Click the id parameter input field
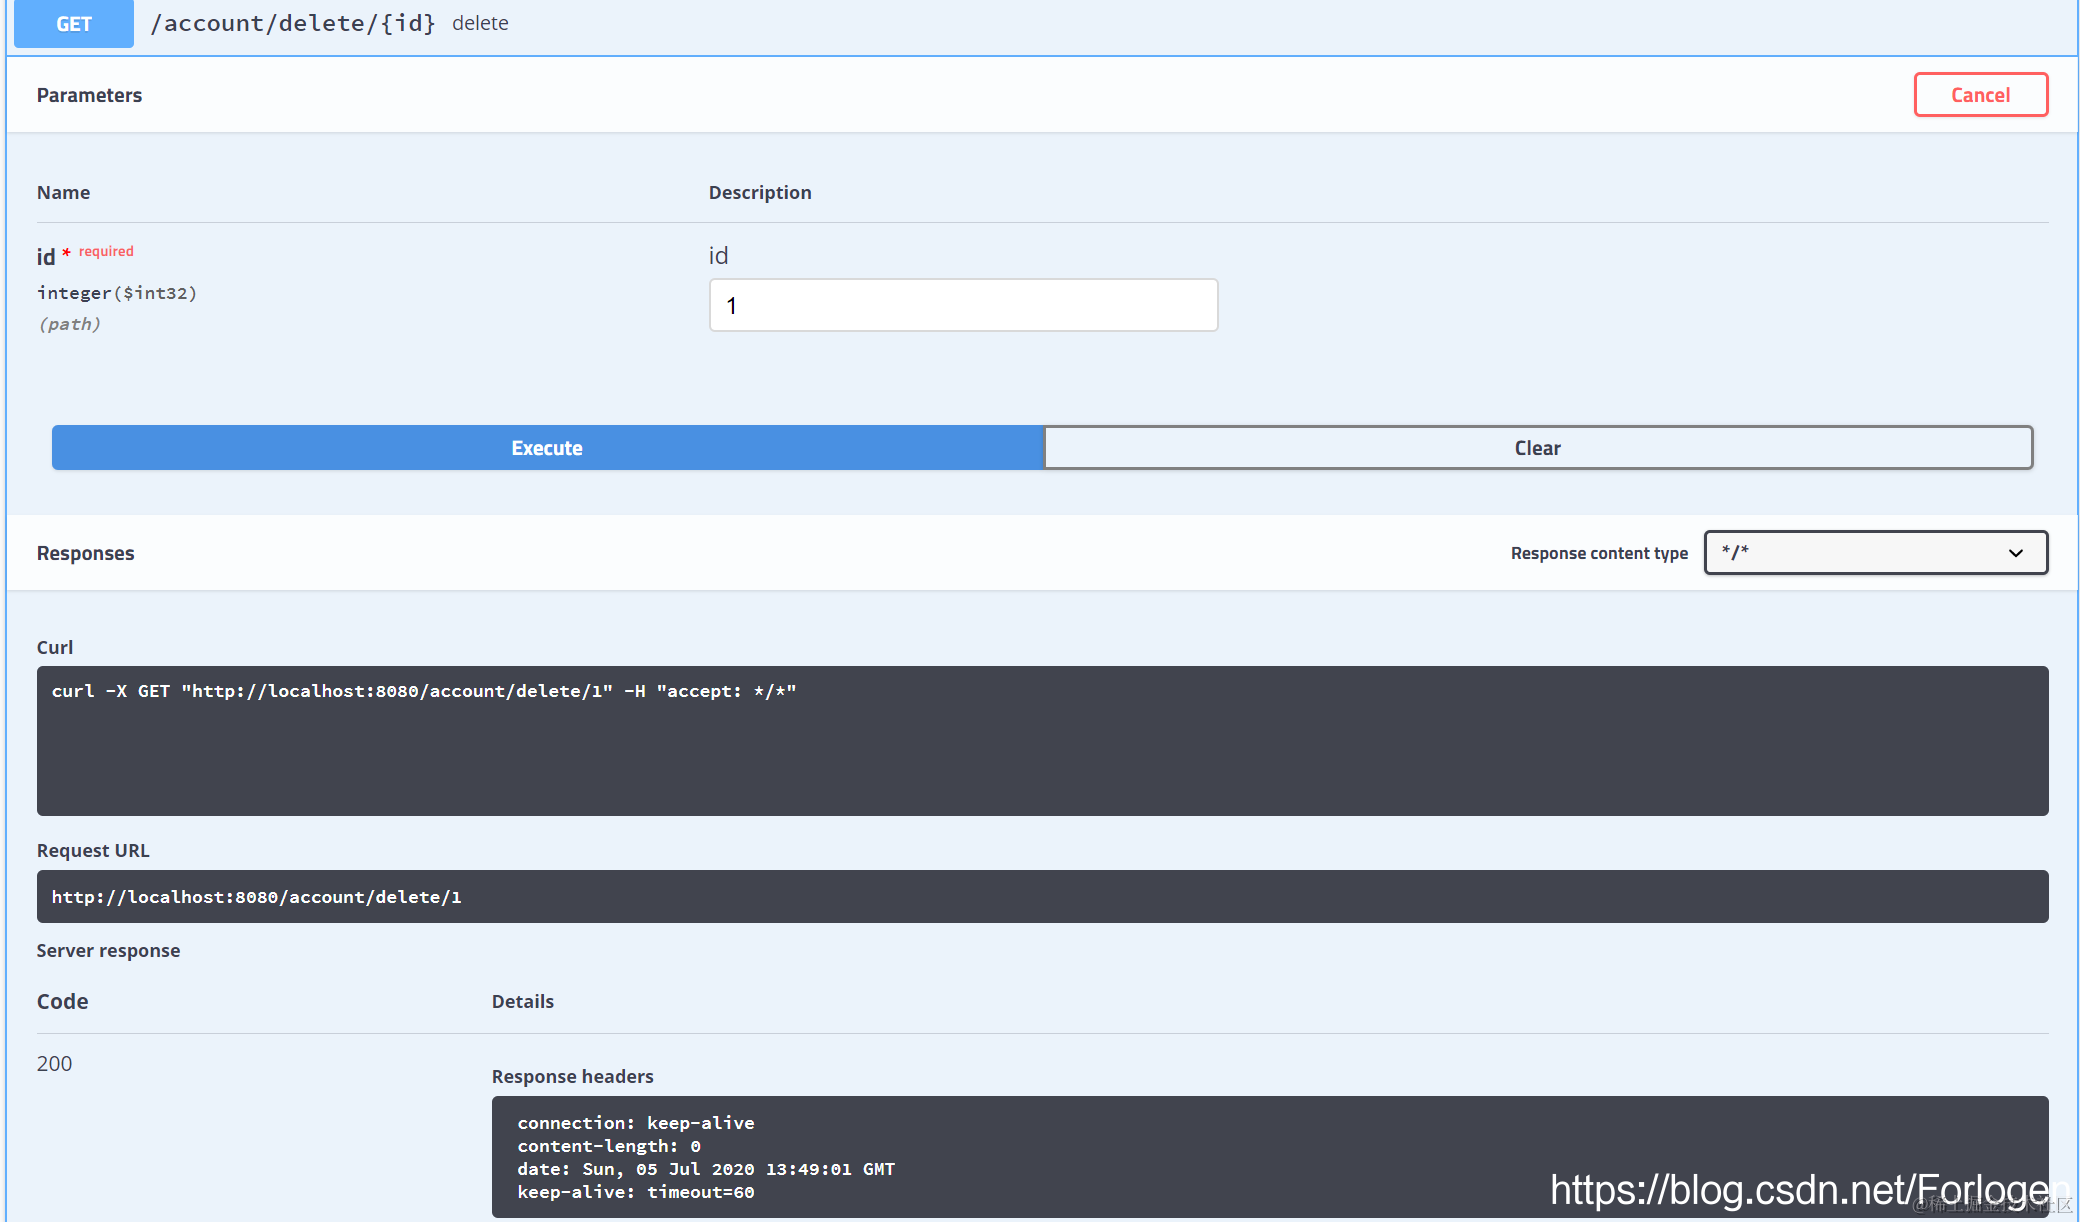Screen dimensions: 2080x1222 coord(963,305)
